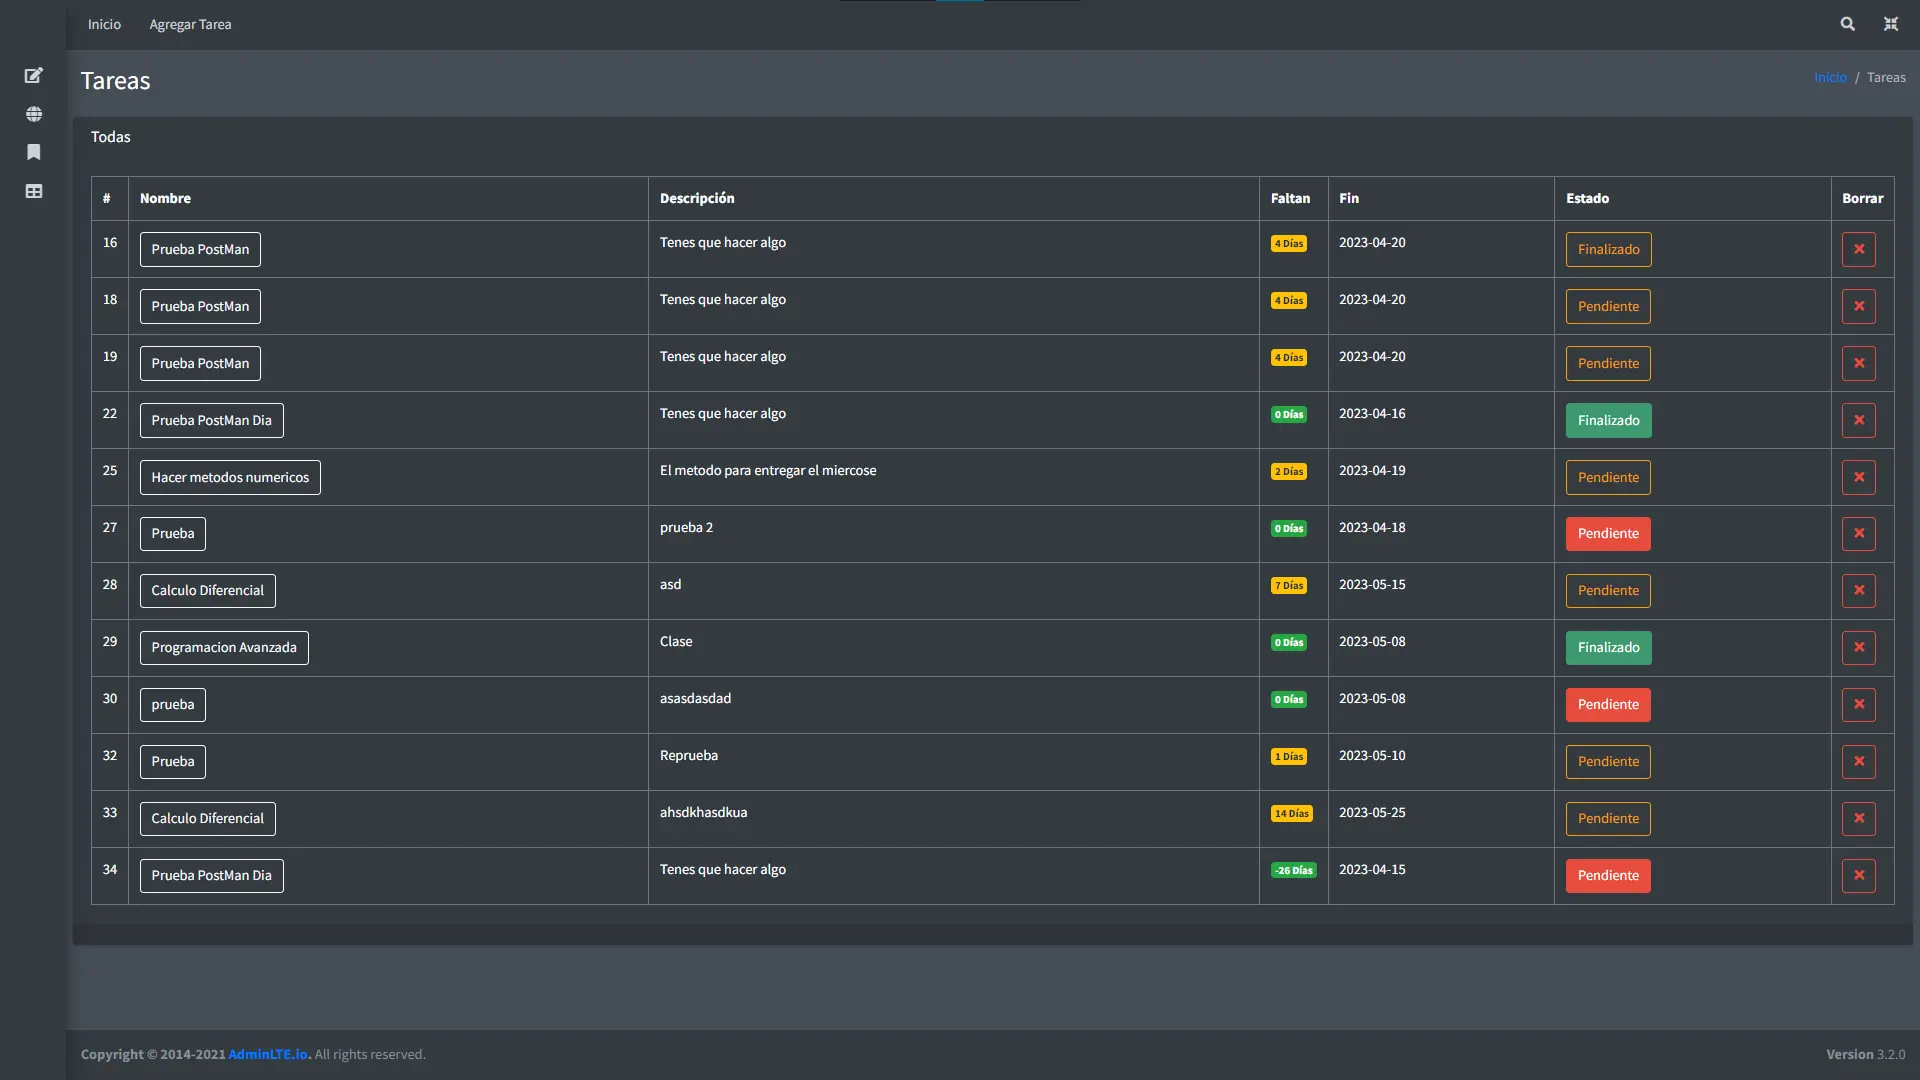The height and width of the screenshot is (1080, 1920).
Task: Click the 7 Días badge
Action: pyautogui.click(x=1289, y=585)
